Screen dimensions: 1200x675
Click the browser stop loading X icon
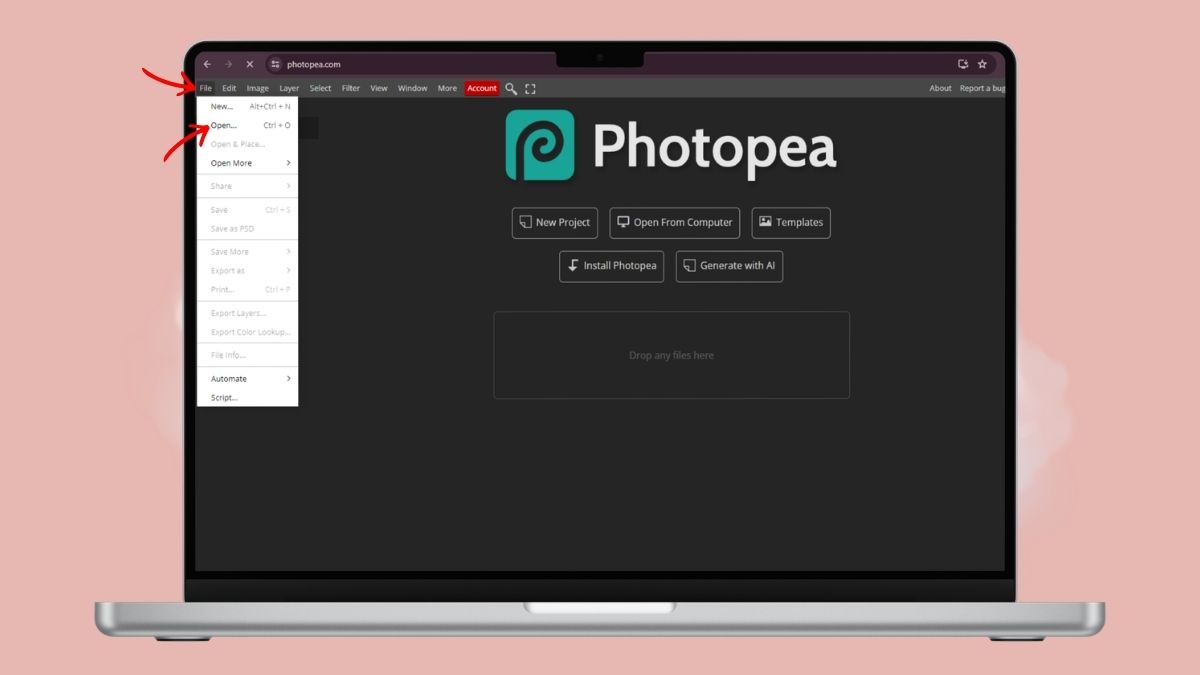pyautogui.click(x=250, y=64)
